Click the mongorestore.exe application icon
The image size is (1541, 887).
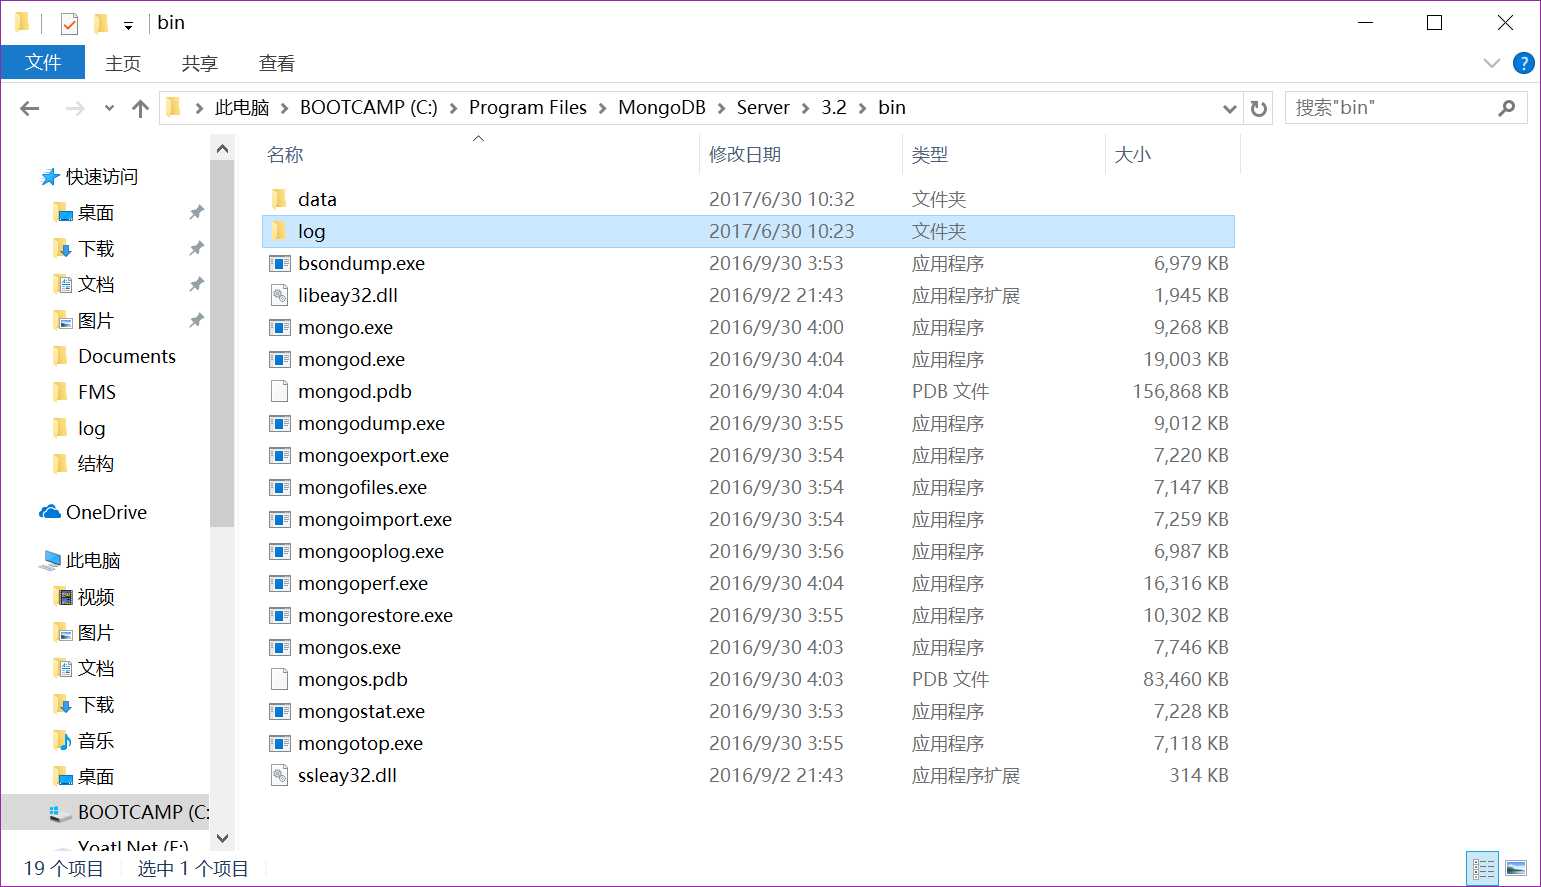[x=280, y=615]
